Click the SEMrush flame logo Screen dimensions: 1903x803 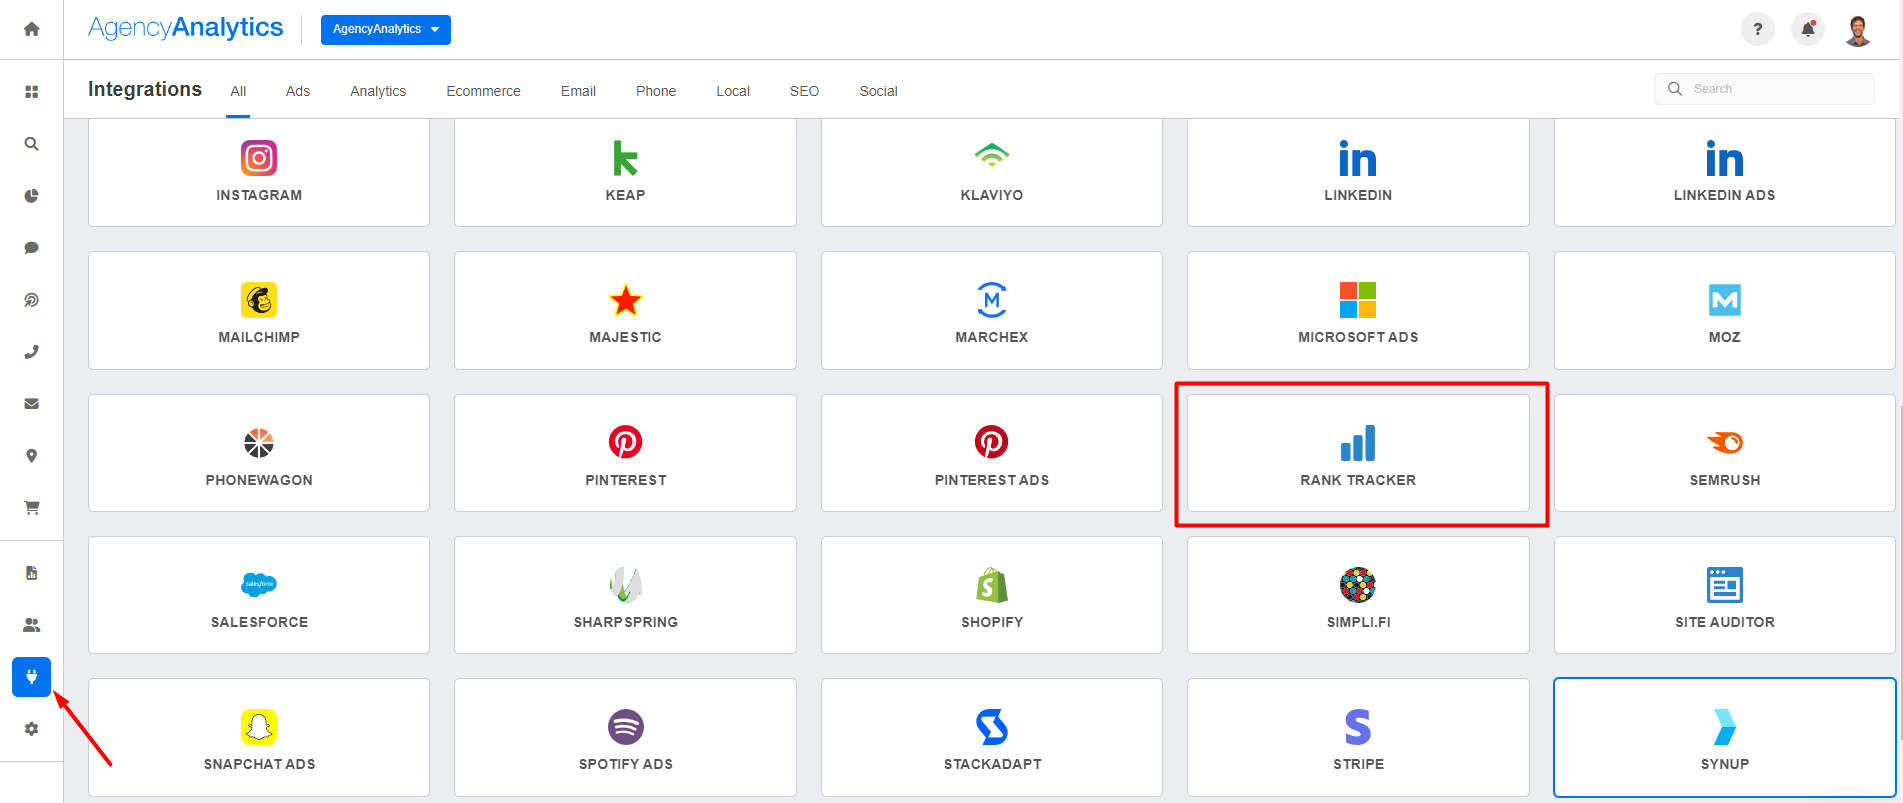coord(1725,442)
